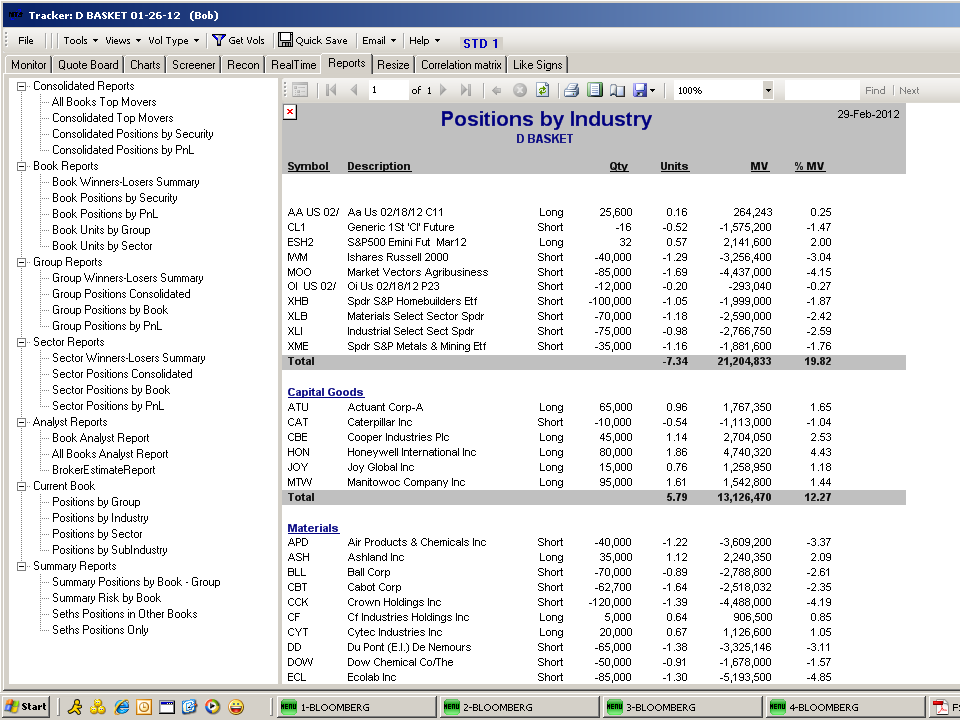Go to first page of the report
Viewport: 960px width, 720px height.
(x=331, y=91)
